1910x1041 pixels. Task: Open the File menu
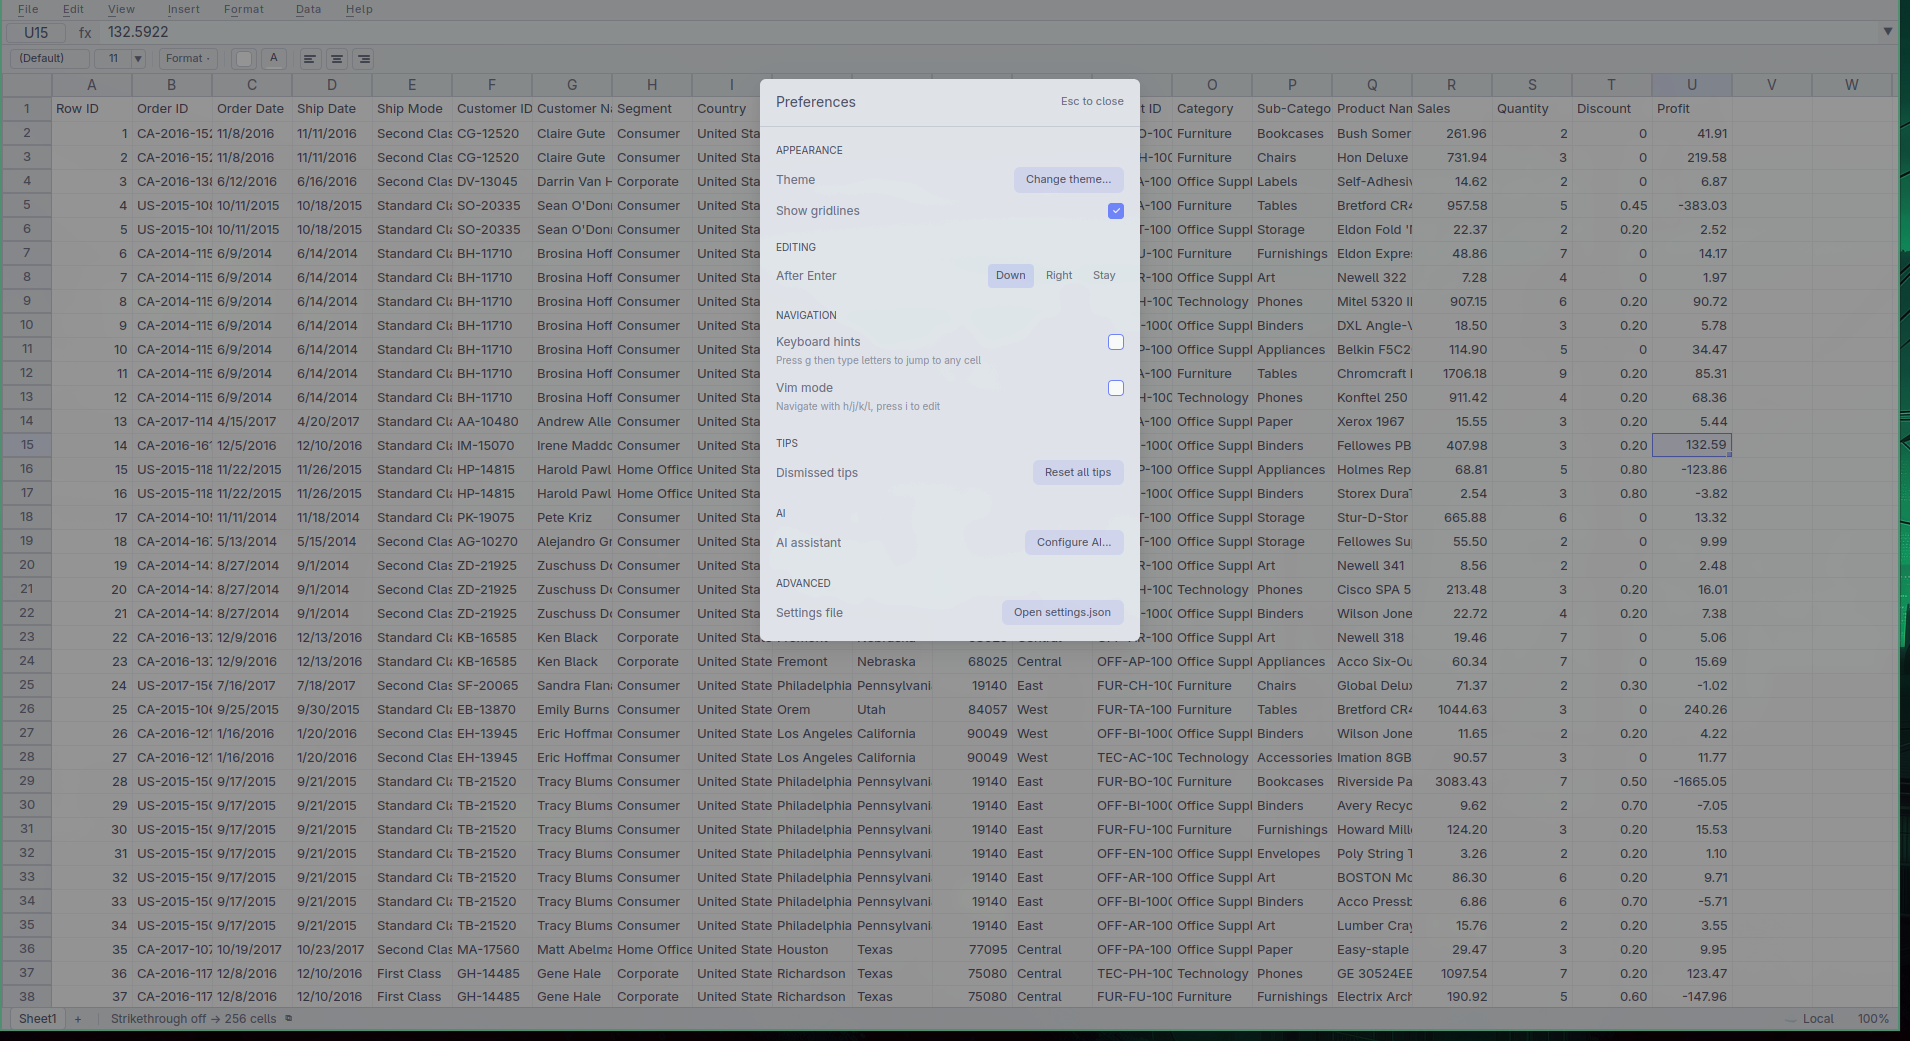tap(28, 9)
